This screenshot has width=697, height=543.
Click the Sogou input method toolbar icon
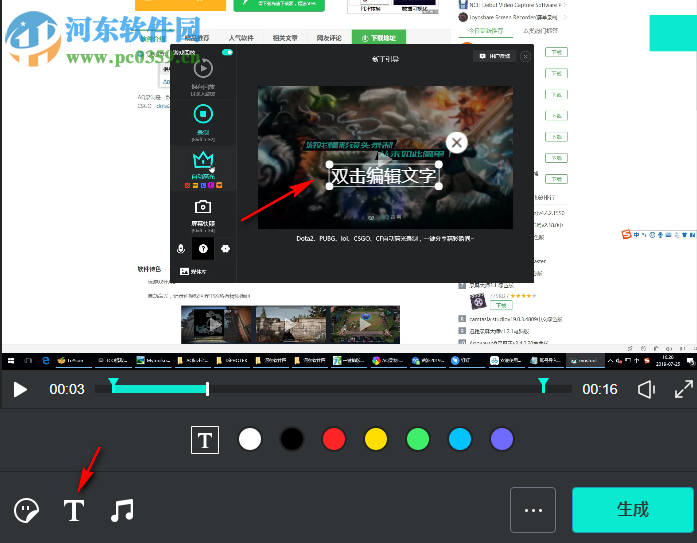click(x=626, y=234)
